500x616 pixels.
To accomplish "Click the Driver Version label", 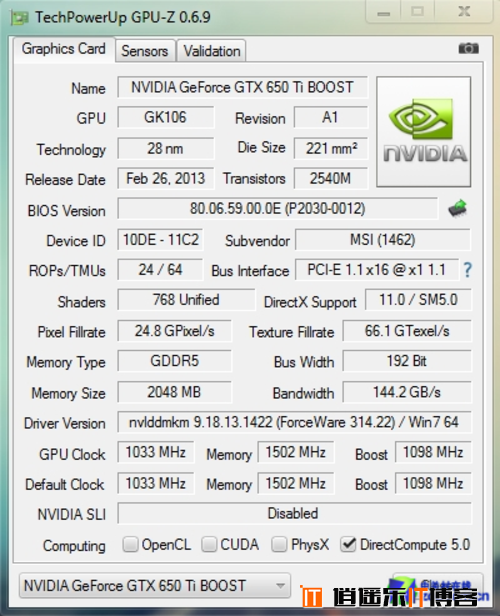I will coord(65,424).
